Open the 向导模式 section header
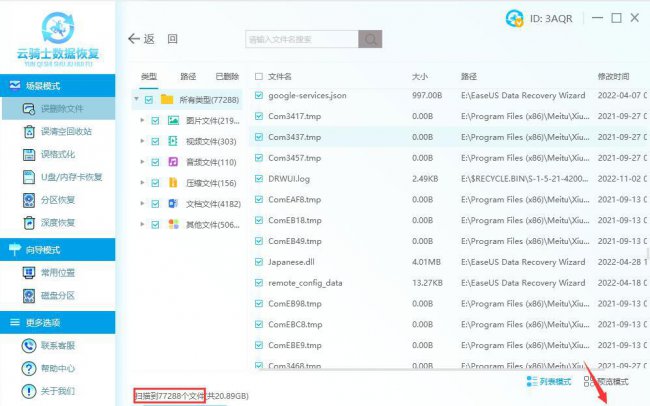Image resolution: width=650 pixels, height=406 pixels. pyautogui.click(x=58, y=250)
